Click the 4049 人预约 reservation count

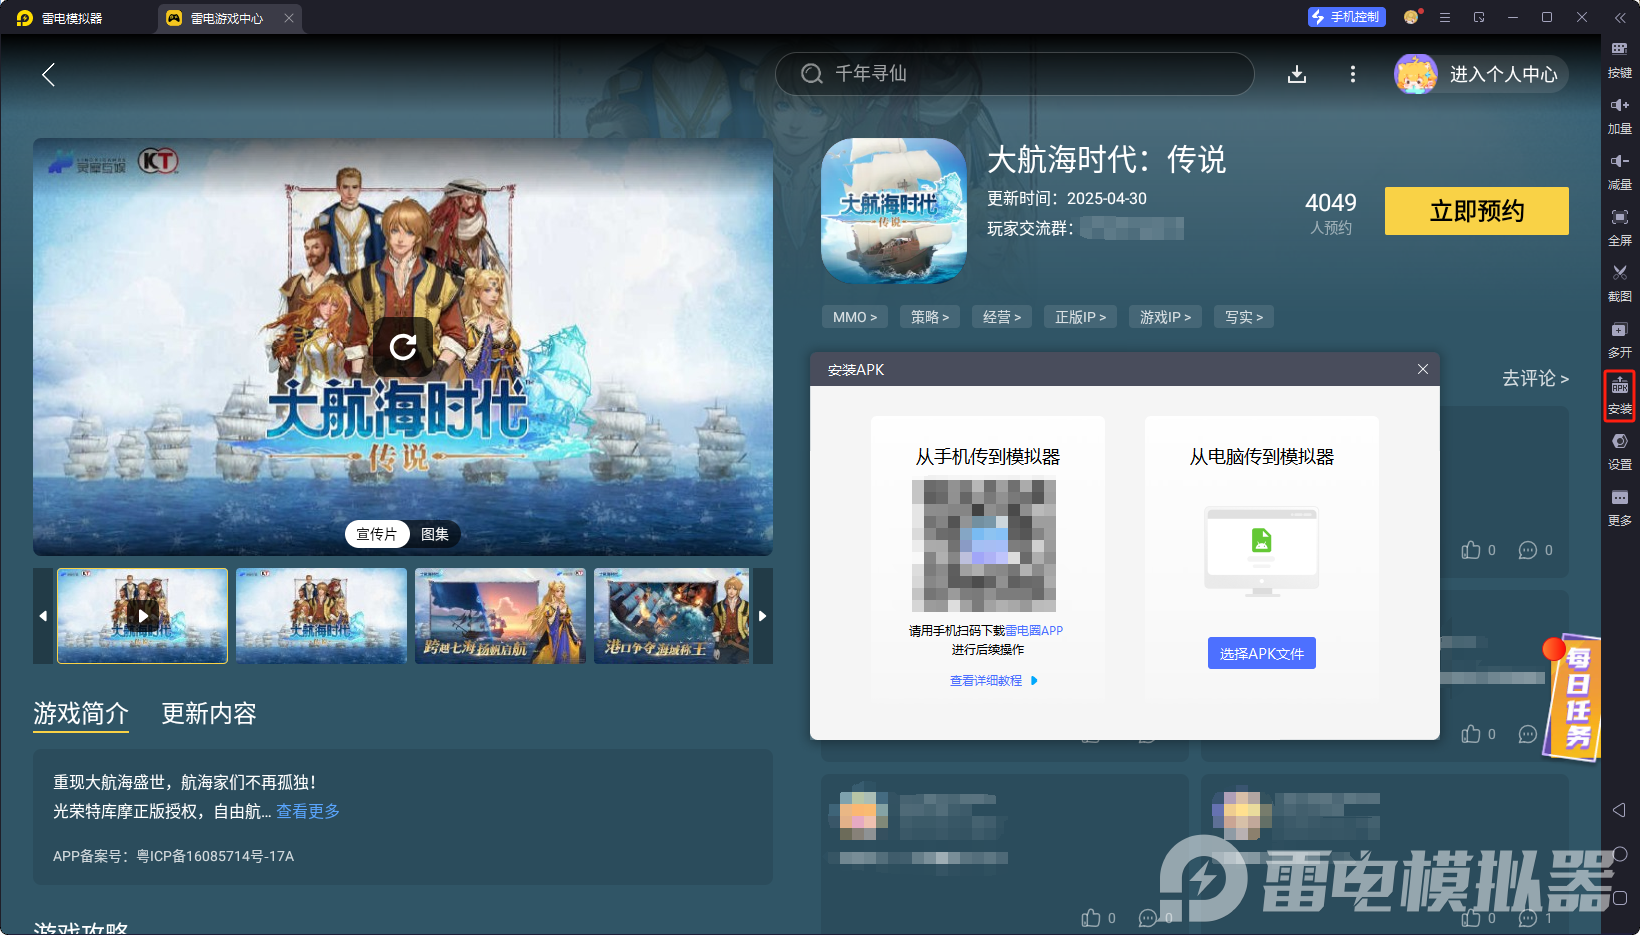click(x=1331, y=213)
